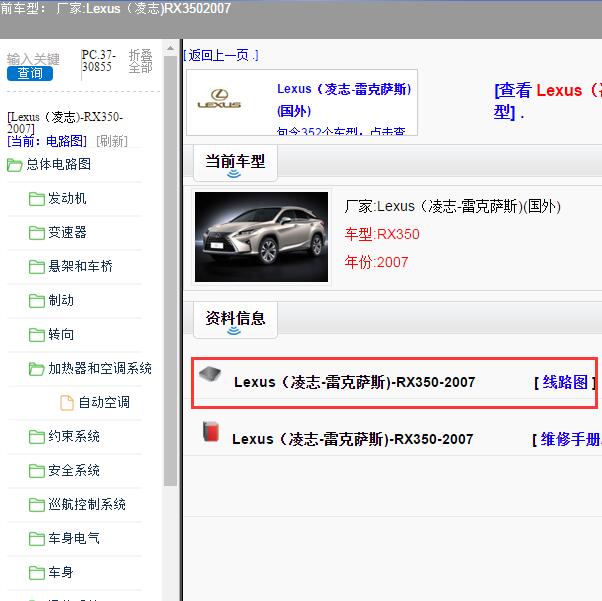Click the Lexus RX350-2007 维修手册 row title
This screenshot has width=602, height=601.
pyautogui.click(x=352, y=439)
